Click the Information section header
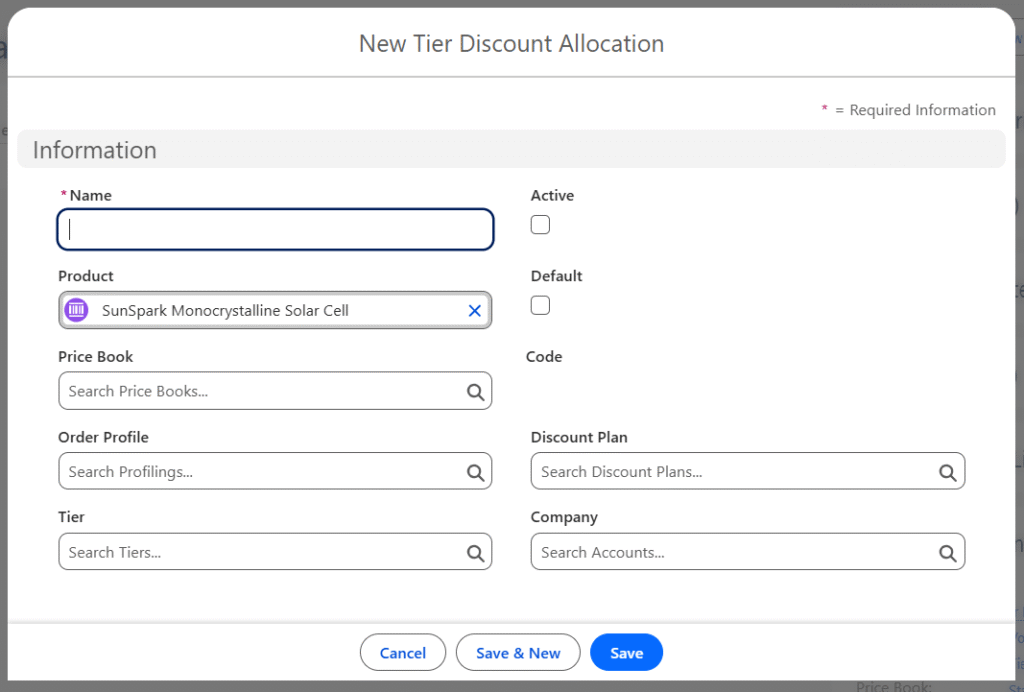Screen dimensions: 1024x692 pyautogui.click(x=95, y=150)
